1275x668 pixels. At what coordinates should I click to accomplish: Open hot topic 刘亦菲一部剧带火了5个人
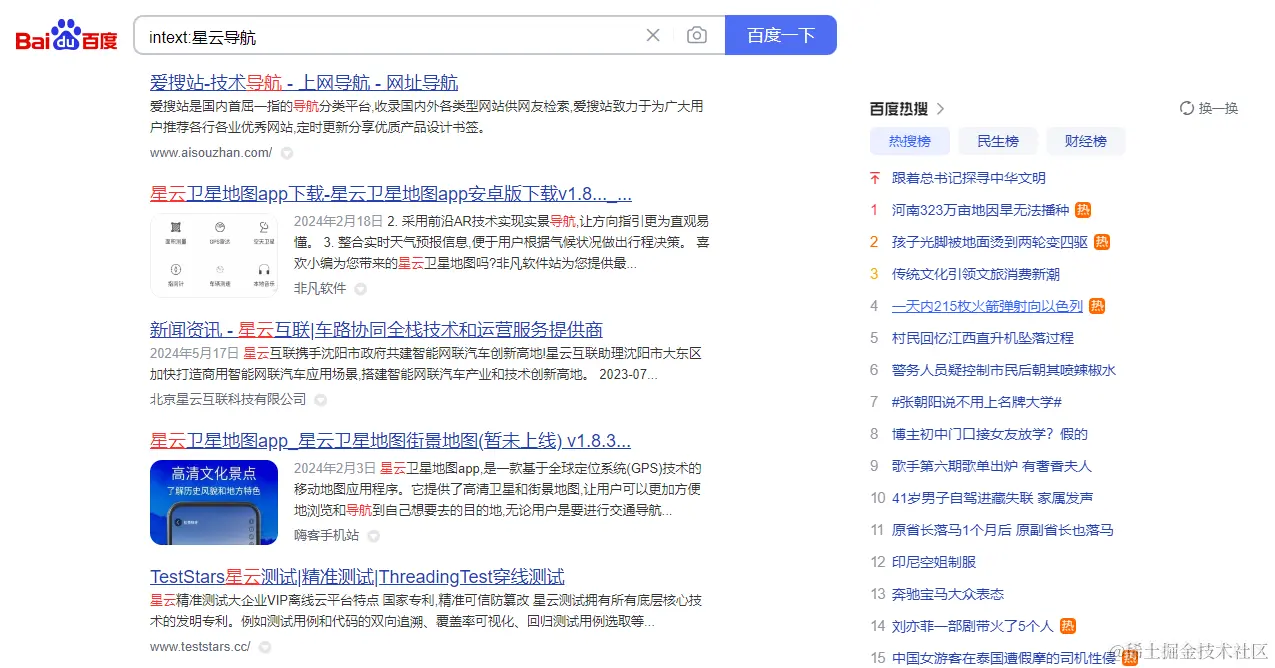(973, 626)
